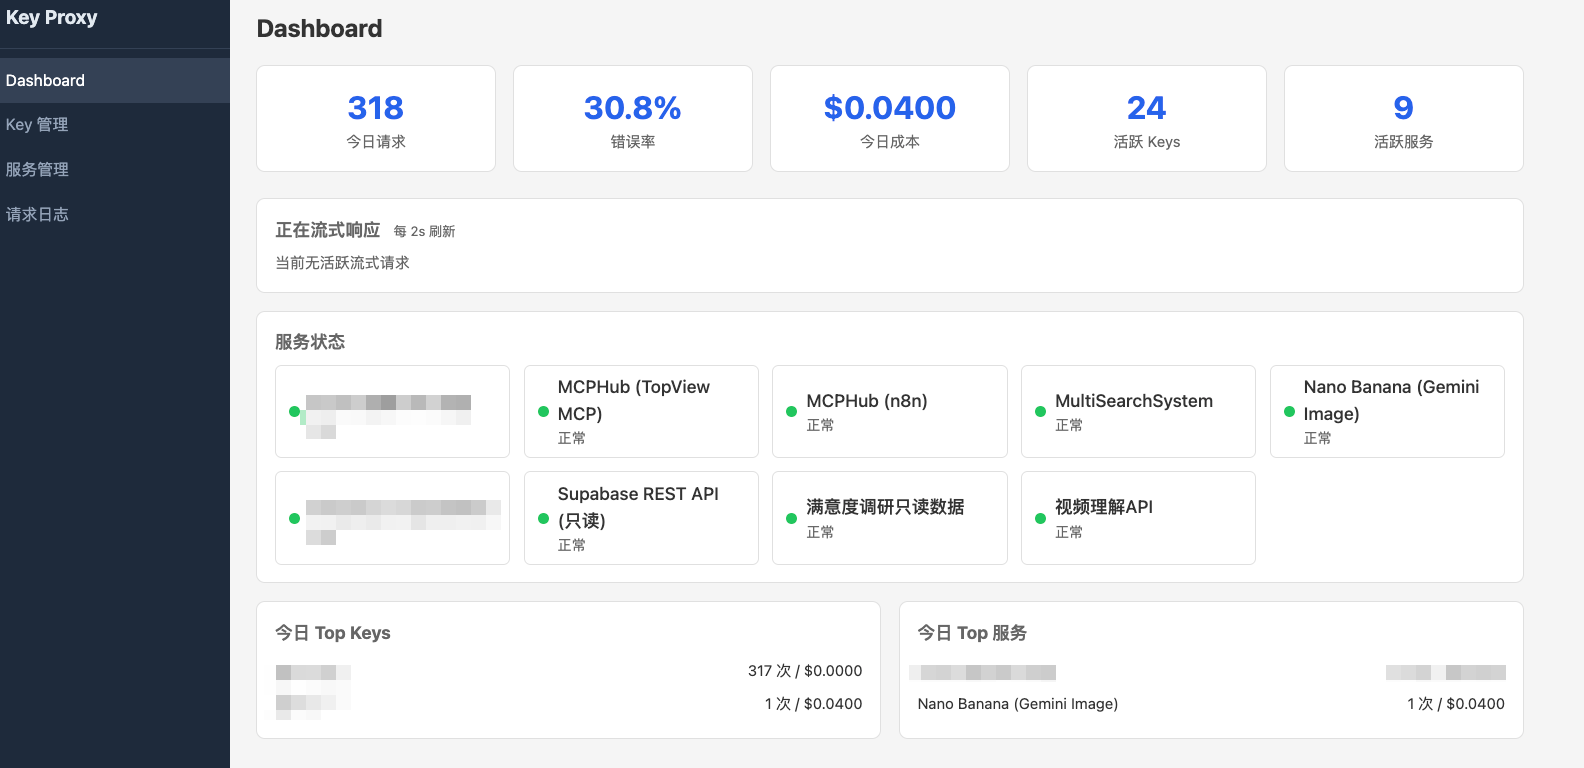Click 正常 status under 满意度调研只读数据
This screenshot has height=768, width=1584.
click(x=820, y=532)
